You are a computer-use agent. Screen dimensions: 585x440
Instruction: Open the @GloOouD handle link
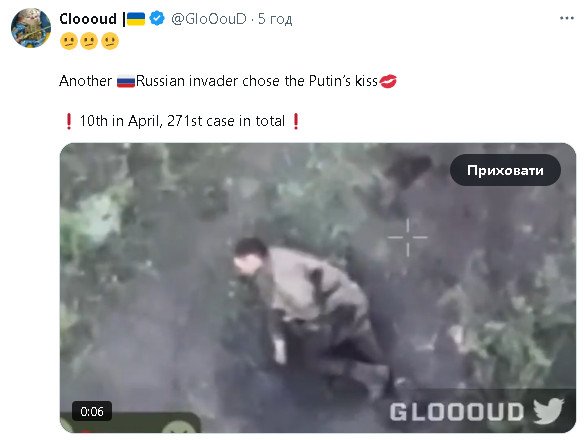(x=209, y=19)
